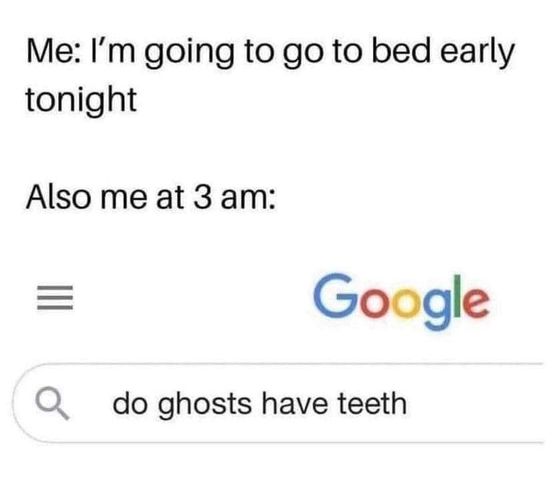Screen dimensions: 552x501
Task: Click the blue capital G in Google
Action: 334,296
